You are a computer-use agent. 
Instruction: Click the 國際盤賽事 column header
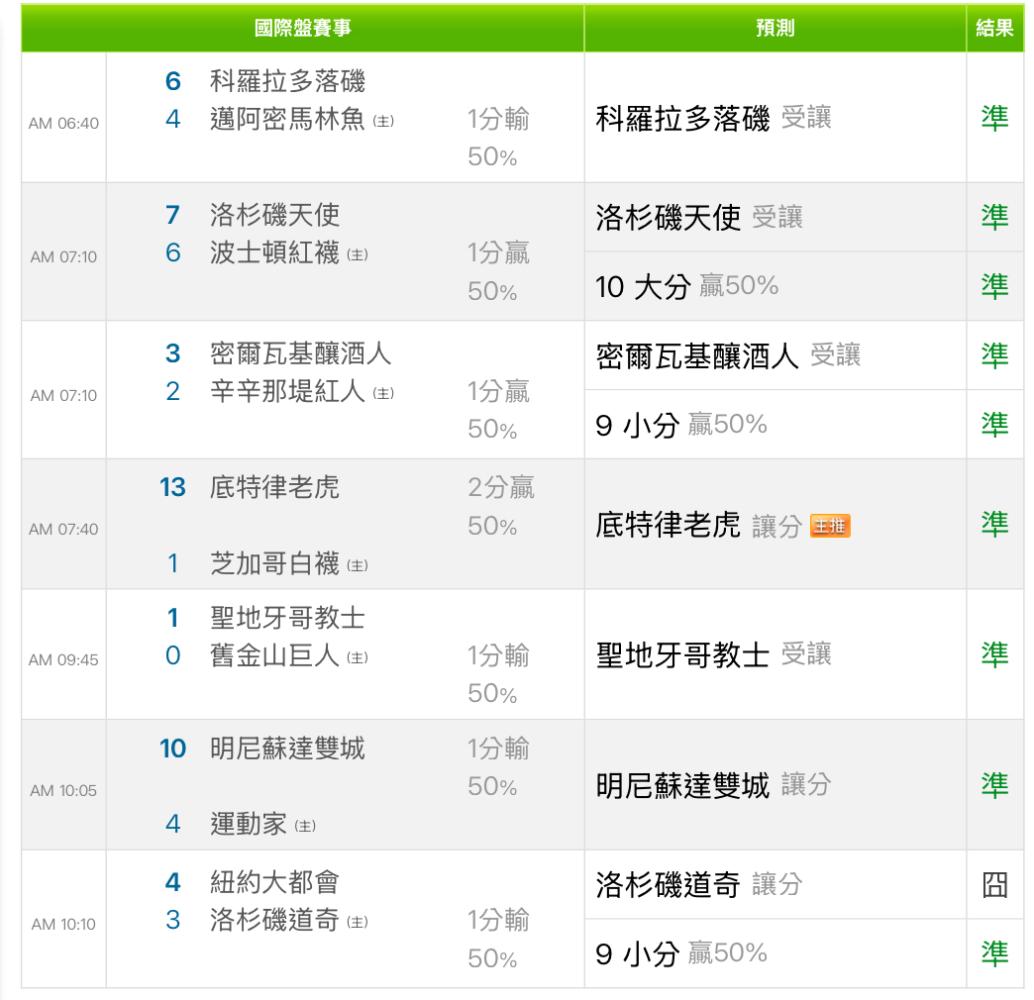pyautogui.click(x=303, y=28)
